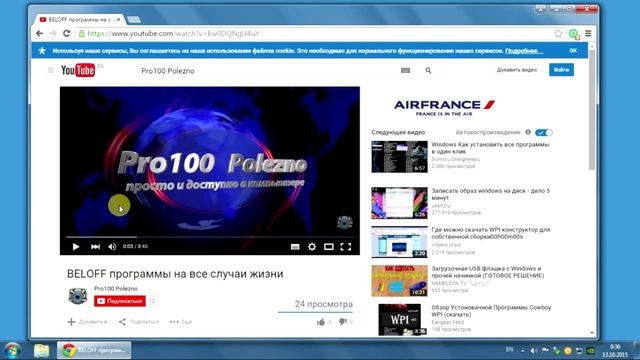
Task: Open the Pro100 Polezno channel name link
Action: click(x=116, y=289)
